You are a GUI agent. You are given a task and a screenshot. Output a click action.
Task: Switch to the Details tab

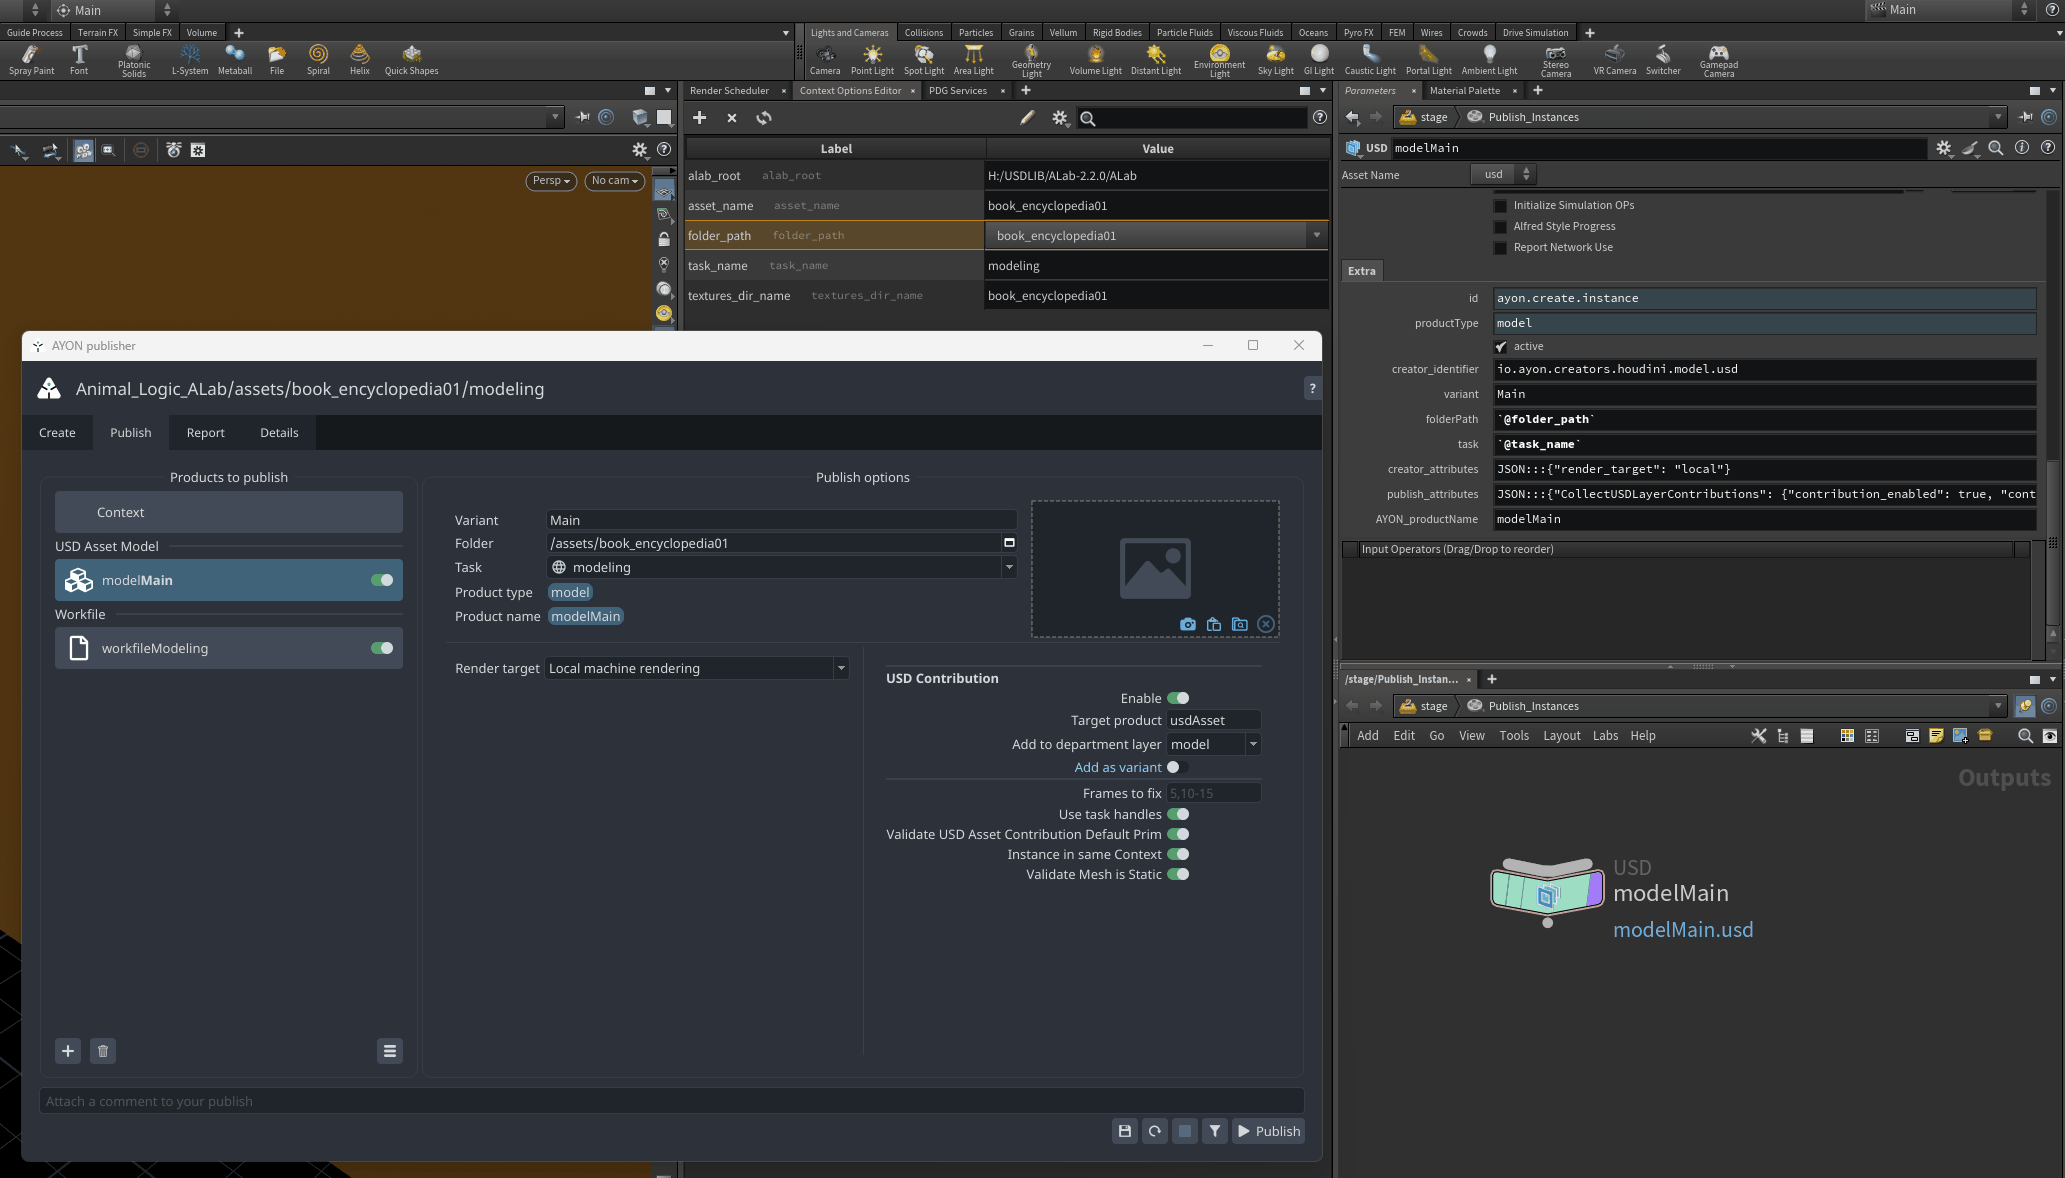click(279, 432)
